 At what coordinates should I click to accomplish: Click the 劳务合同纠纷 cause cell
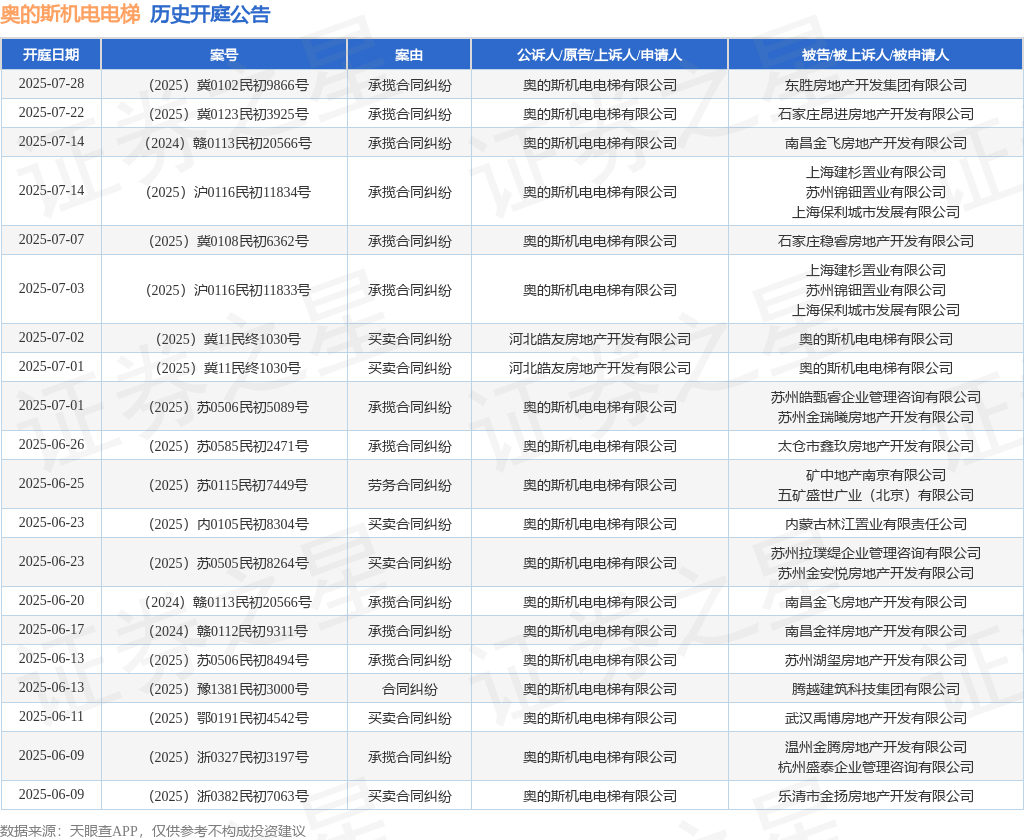click(409, 485)
